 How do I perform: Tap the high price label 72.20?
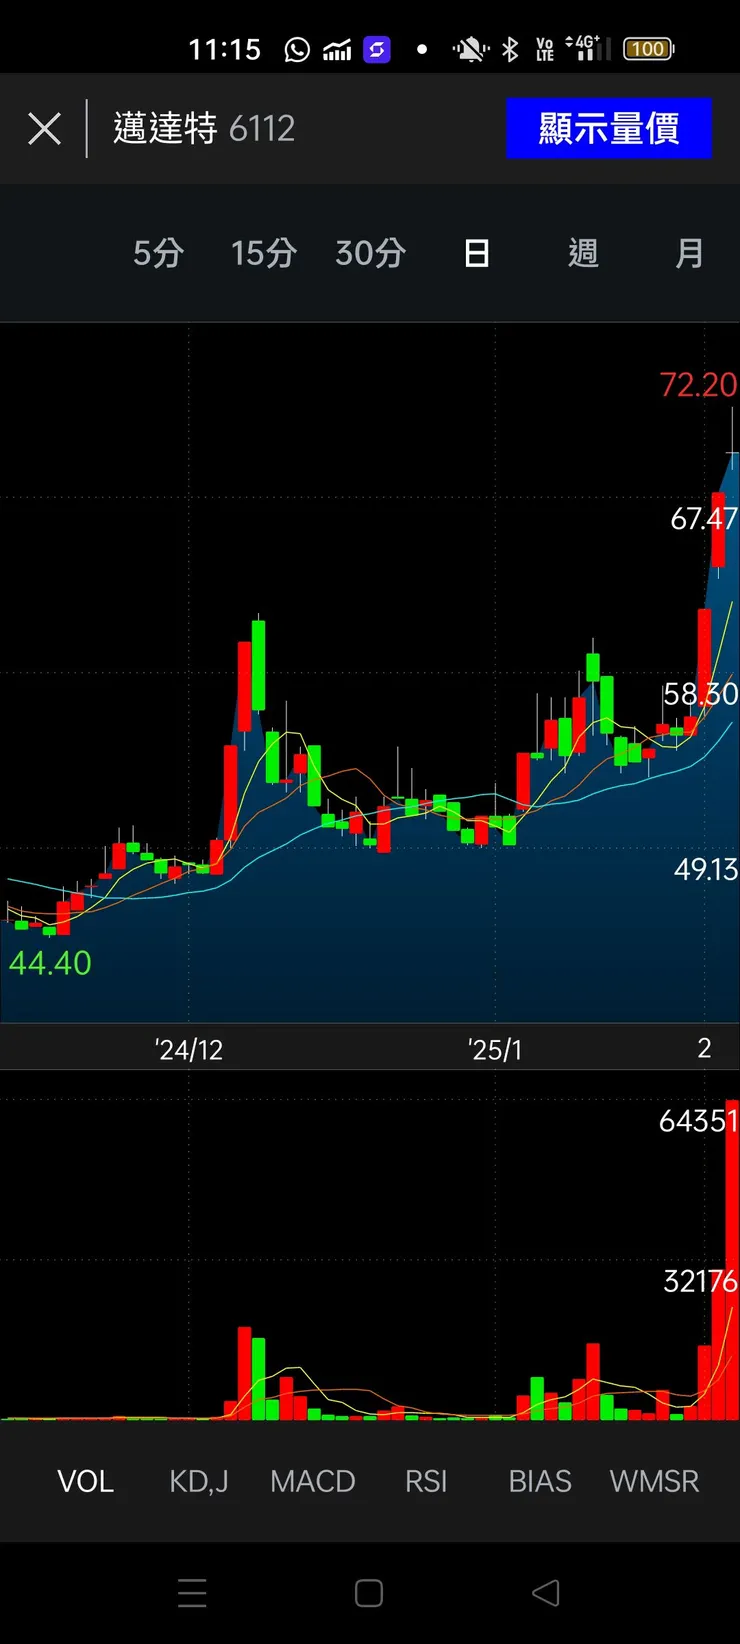[698, 384]
